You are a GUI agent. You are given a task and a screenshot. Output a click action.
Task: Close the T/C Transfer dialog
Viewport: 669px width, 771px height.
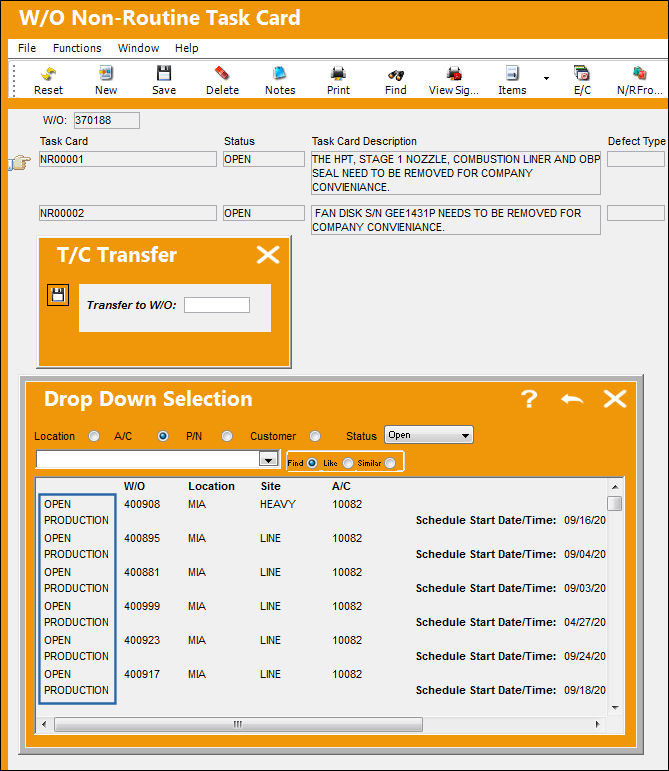point(268,255)
